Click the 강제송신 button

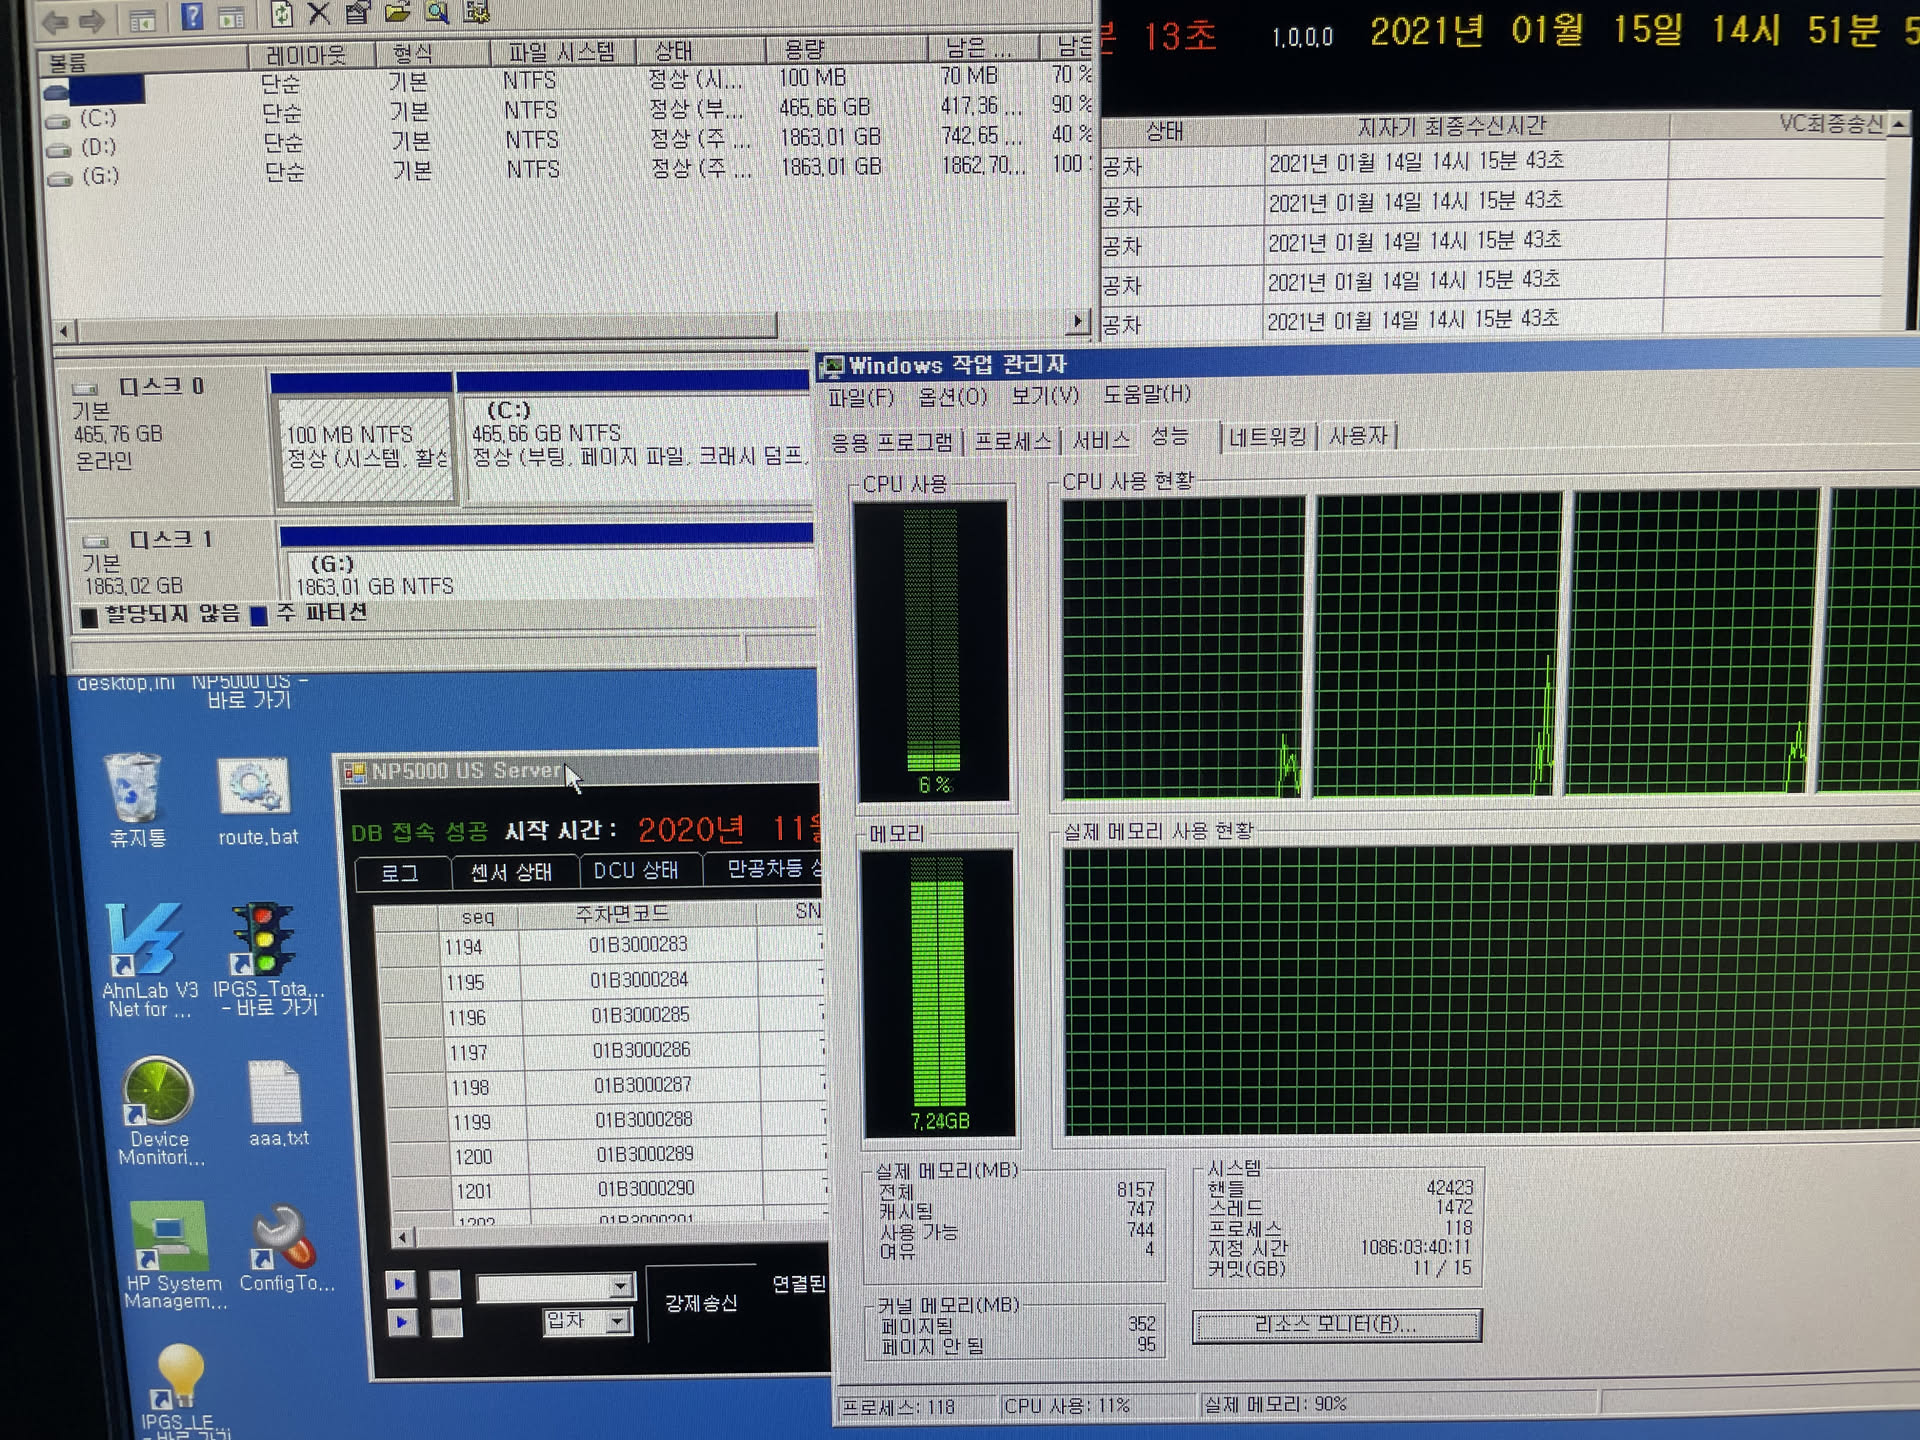(701, 1303)
